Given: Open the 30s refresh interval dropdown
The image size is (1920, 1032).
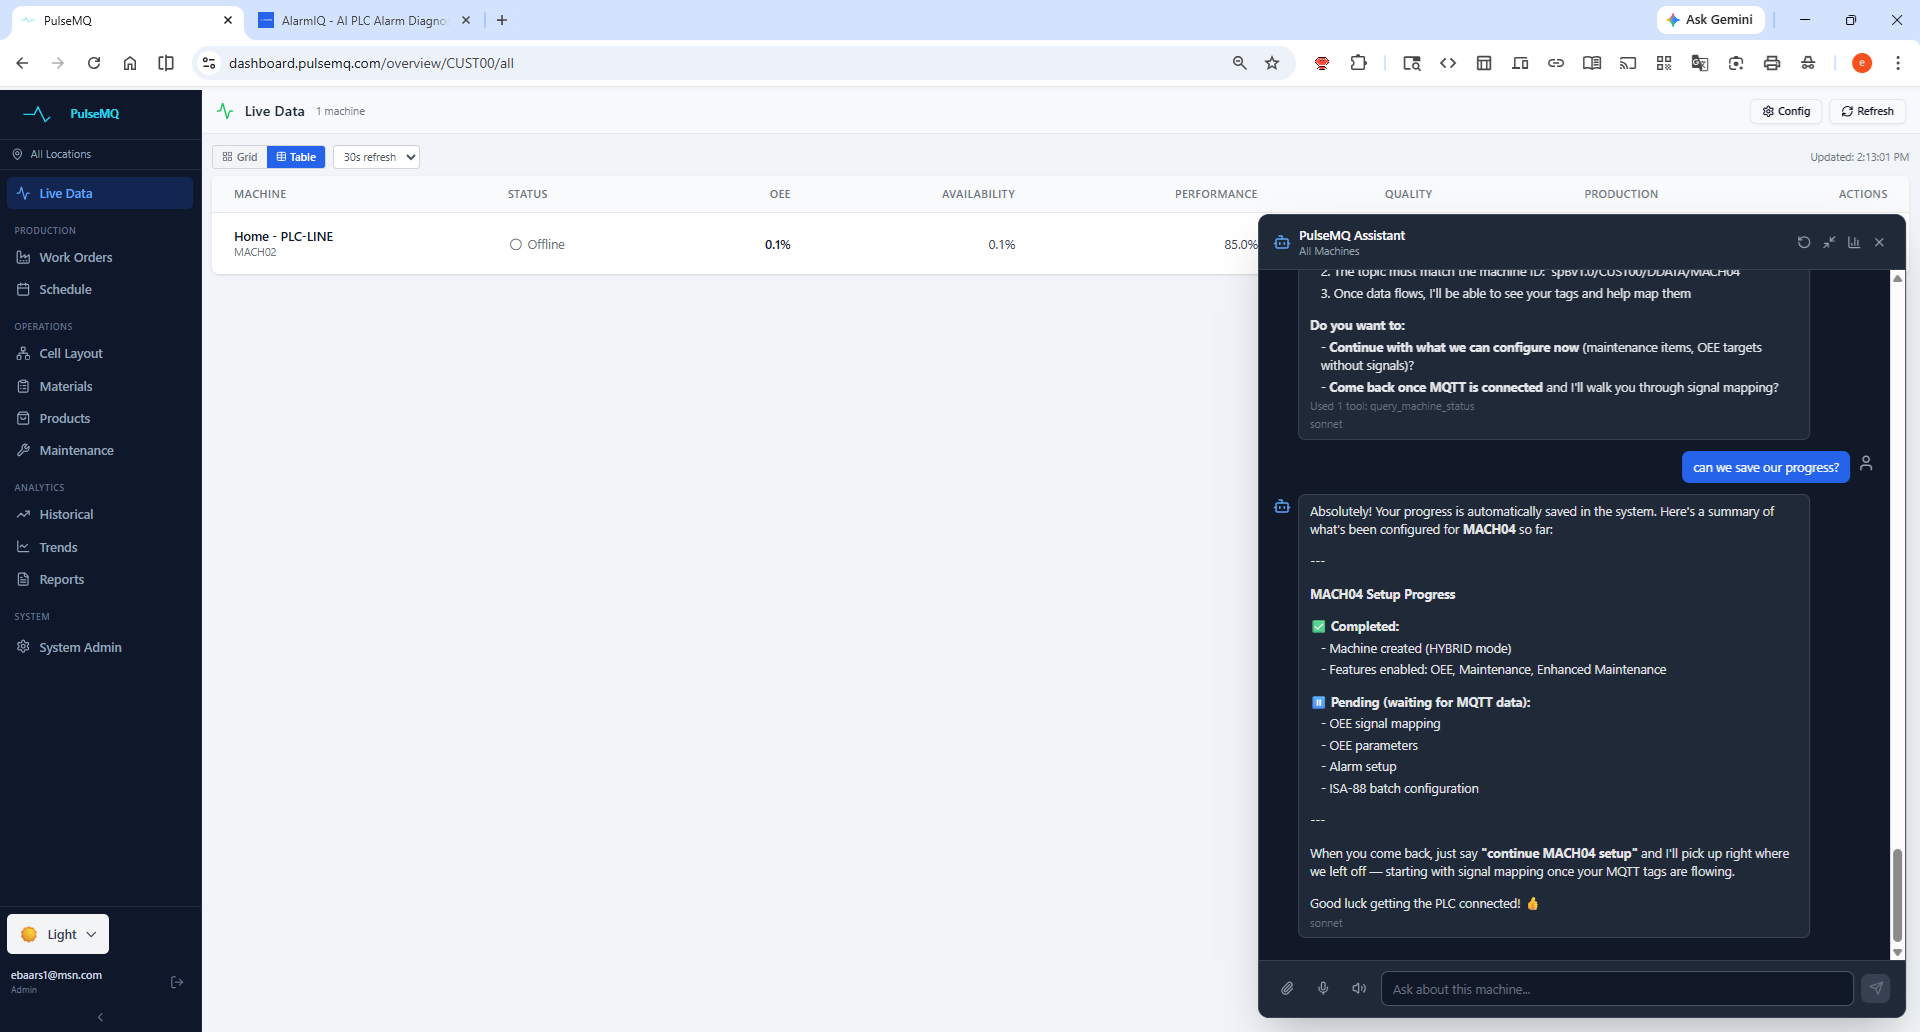Looking at the screenshot, I should (376, 157).
